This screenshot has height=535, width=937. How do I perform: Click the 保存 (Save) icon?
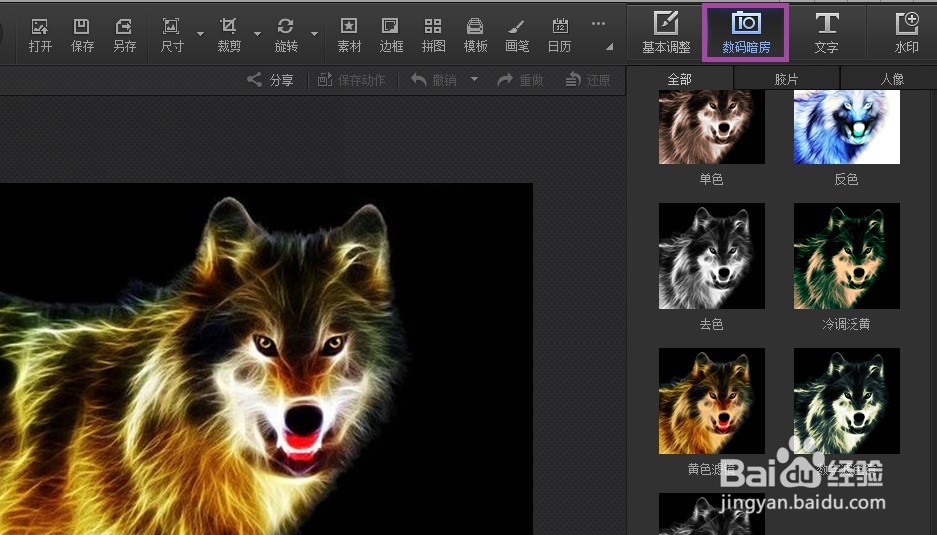pos(82,35)
